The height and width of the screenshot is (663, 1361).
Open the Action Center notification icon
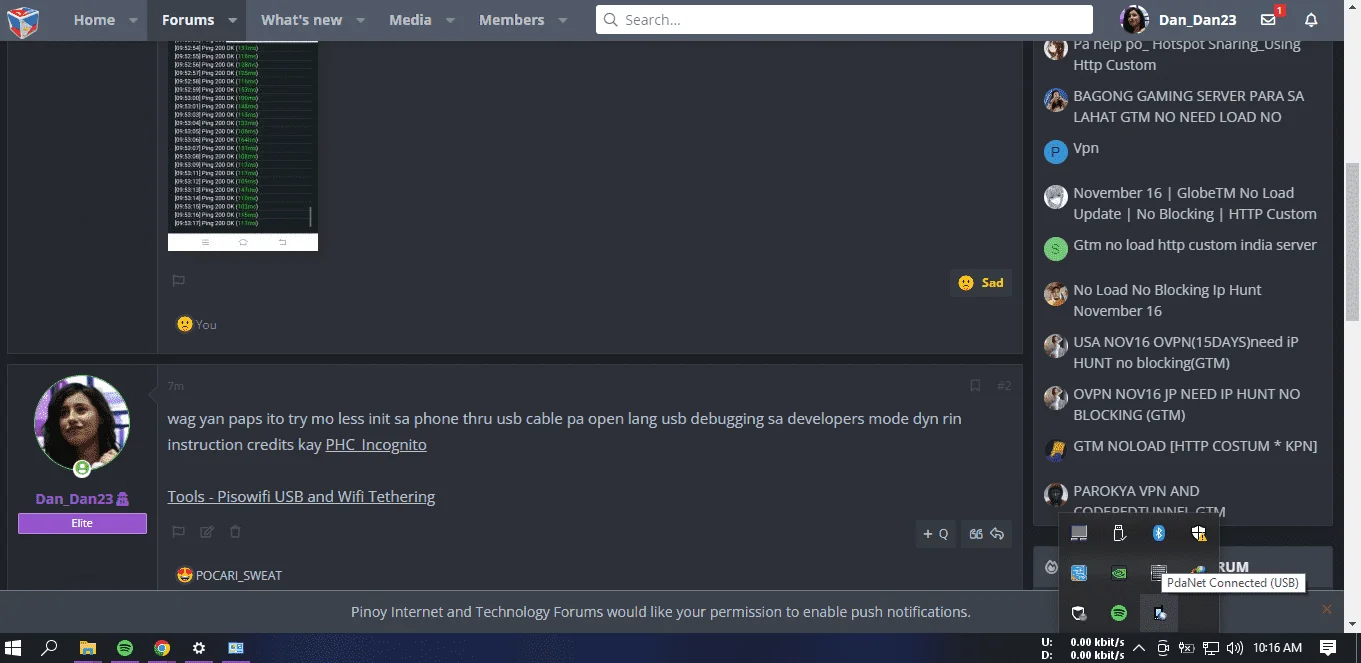1328,648
